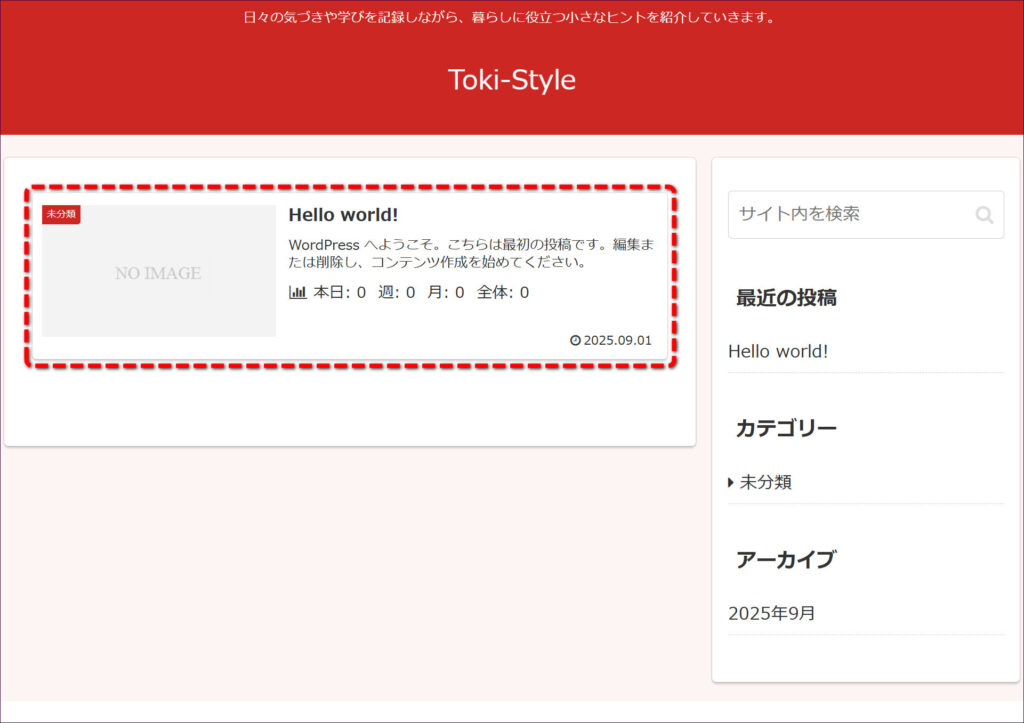Select Hello world! under 最近の投稿

pos(778,351)
